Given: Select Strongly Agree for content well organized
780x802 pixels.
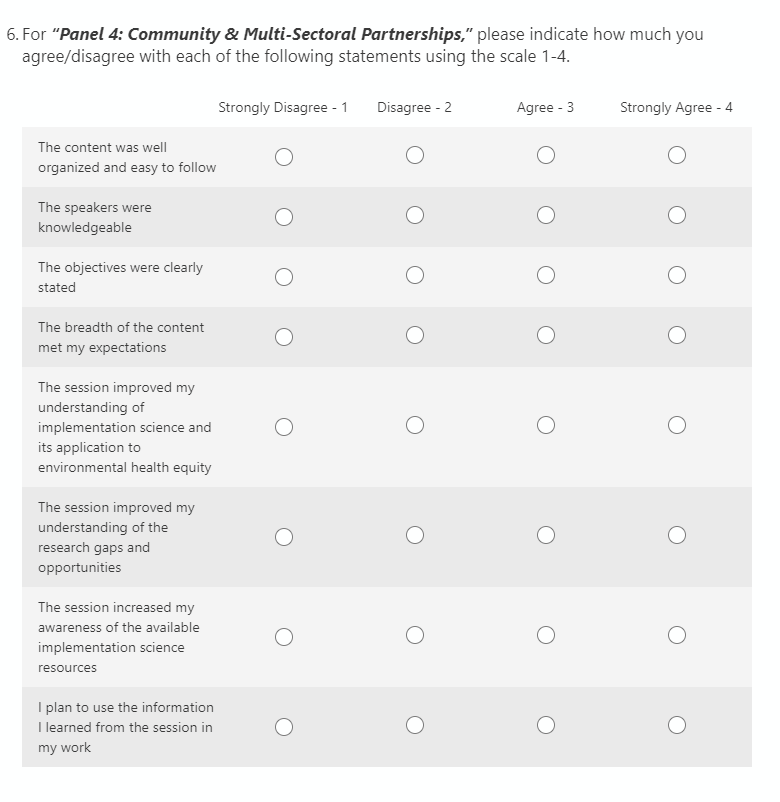Looking at the screenshot, I should [677, 156].
